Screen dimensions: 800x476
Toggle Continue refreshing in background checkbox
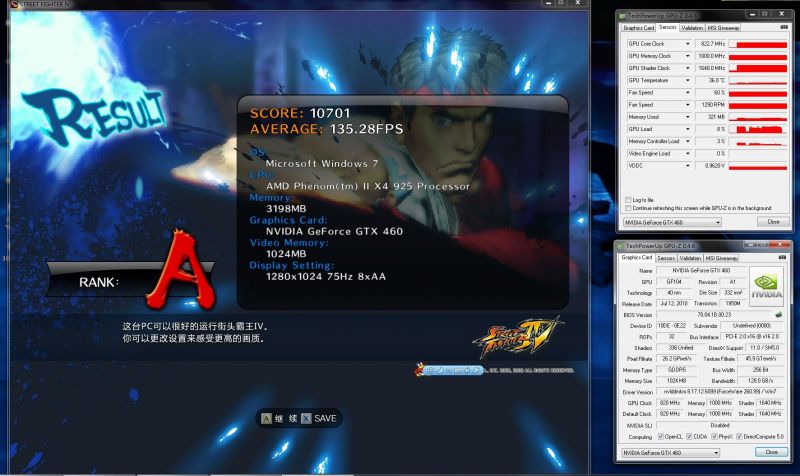pos(628,208)
